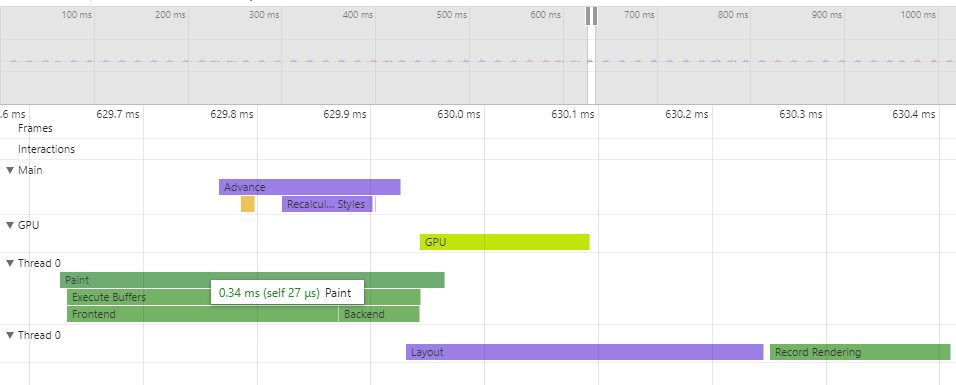The width and height of the screenshot is (956, 385).
Task: Click the Frames track row
Action: click(x=478, y=128)
